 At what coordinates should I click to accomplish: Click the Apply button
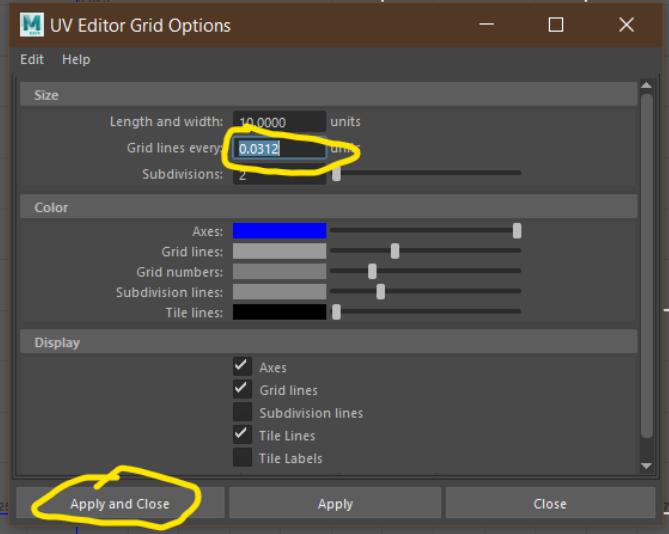pyautogui.click(x=335, y=503)
